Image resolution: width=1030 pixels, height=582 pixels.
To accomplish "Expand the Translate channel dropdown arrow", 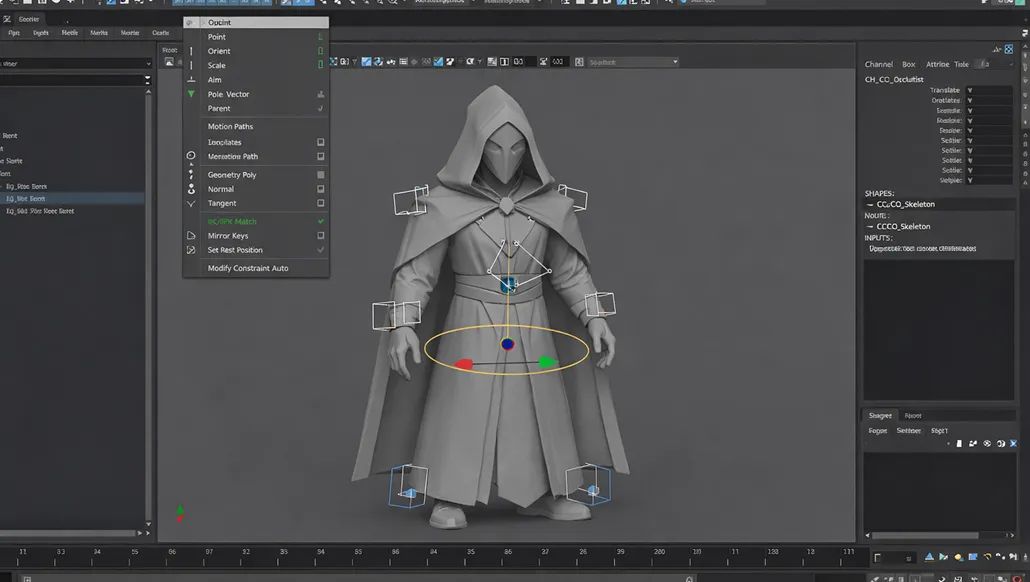I will tap(969, 90).
